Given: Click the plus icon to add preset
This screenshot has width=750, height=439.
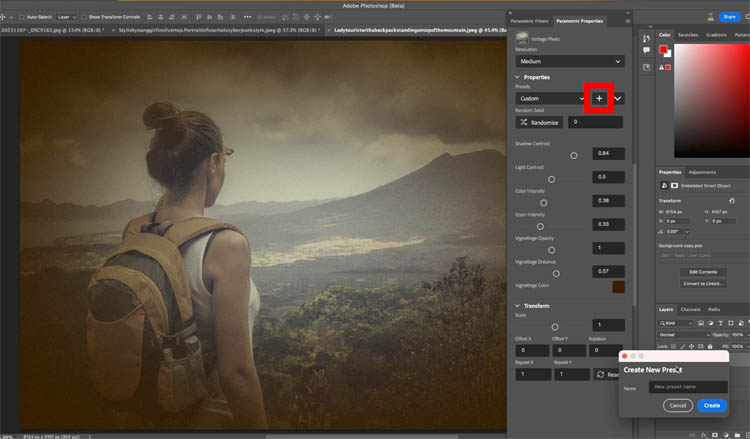Looking at the screenshot, I should pos(599,99).
